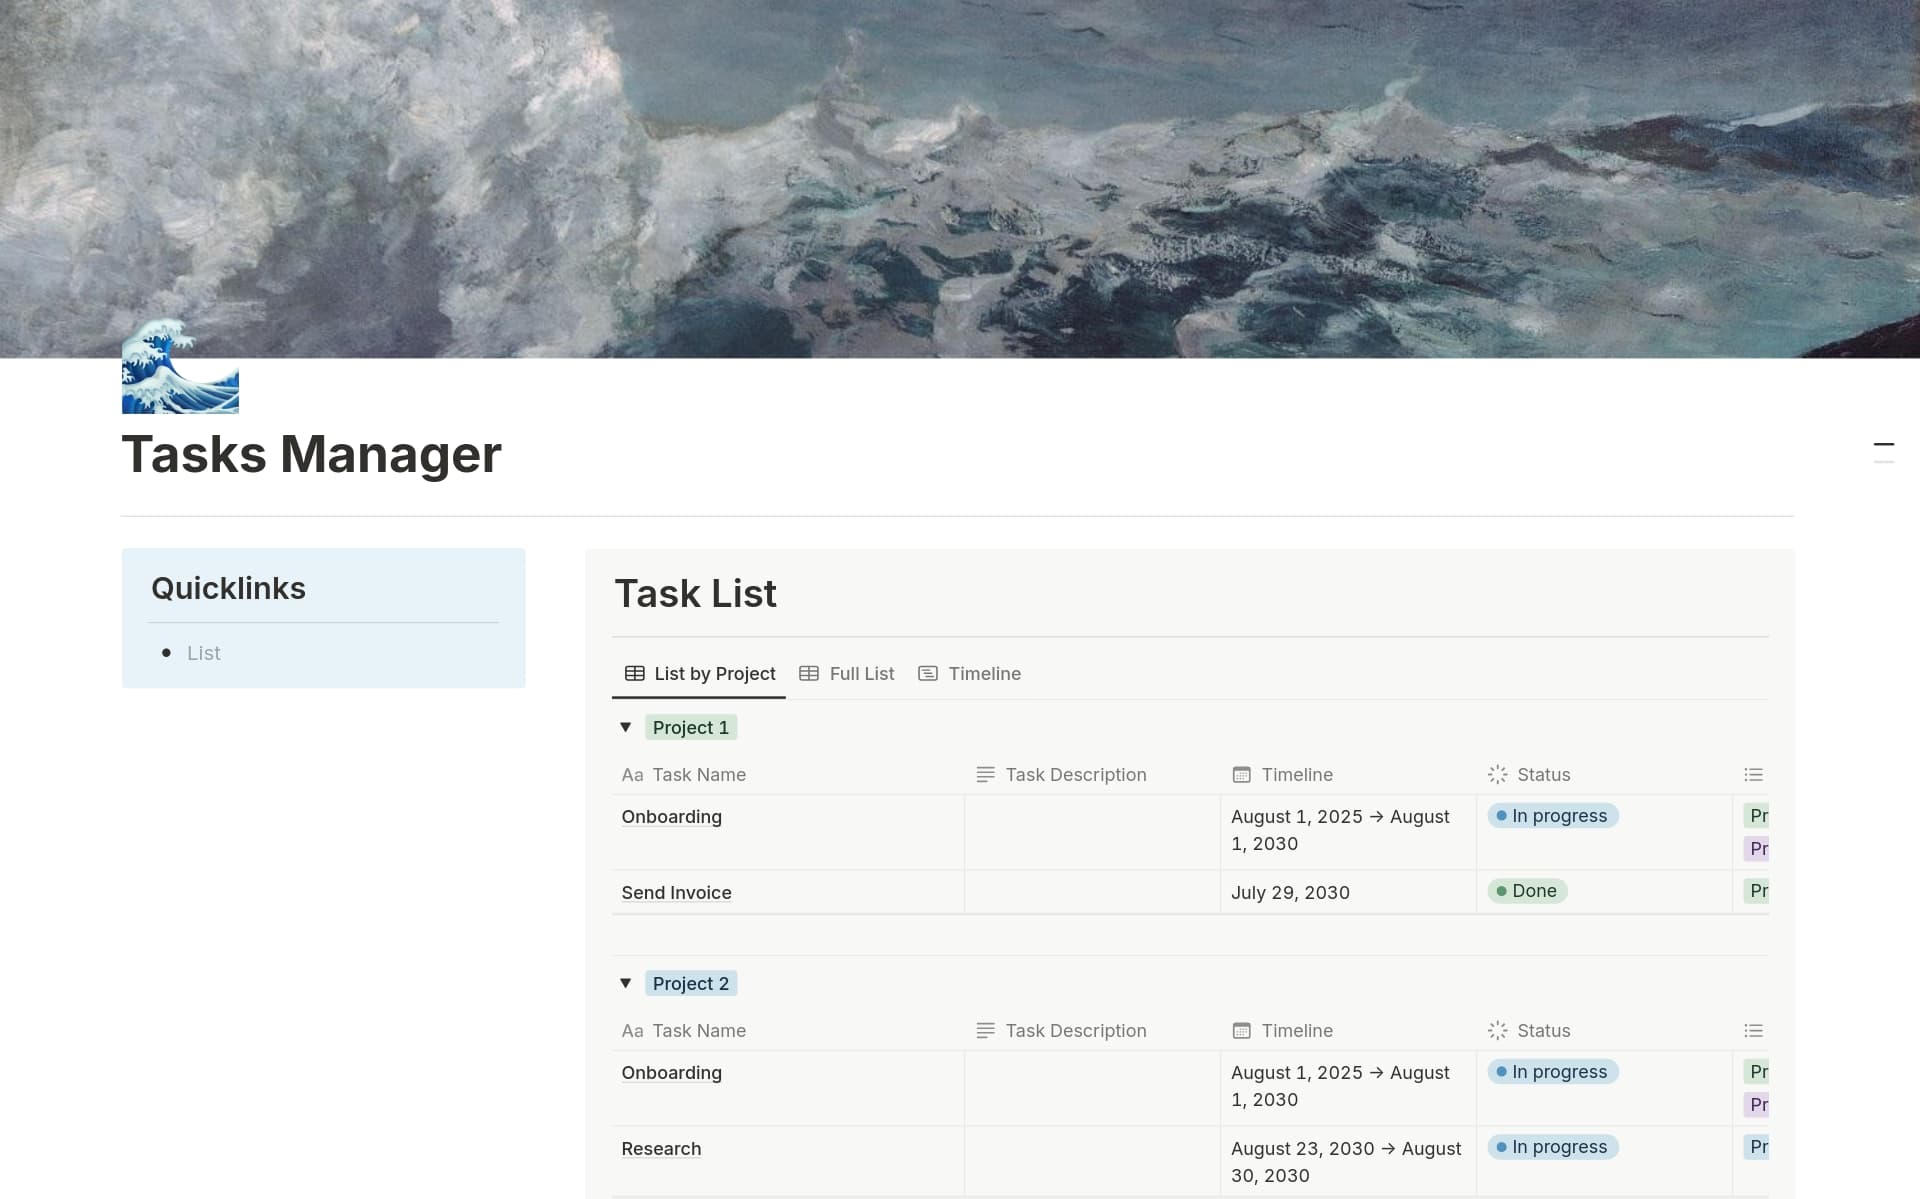
Task: Click the calendar icon on the Timeline column header
Action: (1241, 774)
